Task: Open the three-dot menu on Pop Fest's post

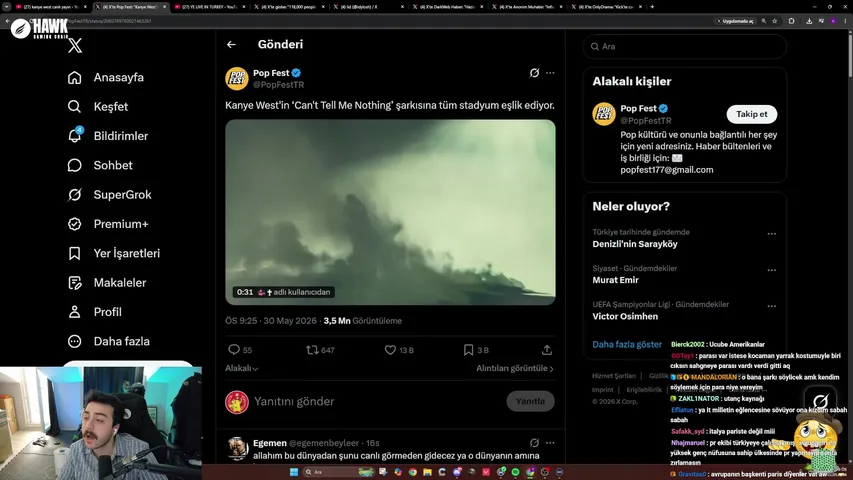Action: pyautogui.click(x=551, y=73)
